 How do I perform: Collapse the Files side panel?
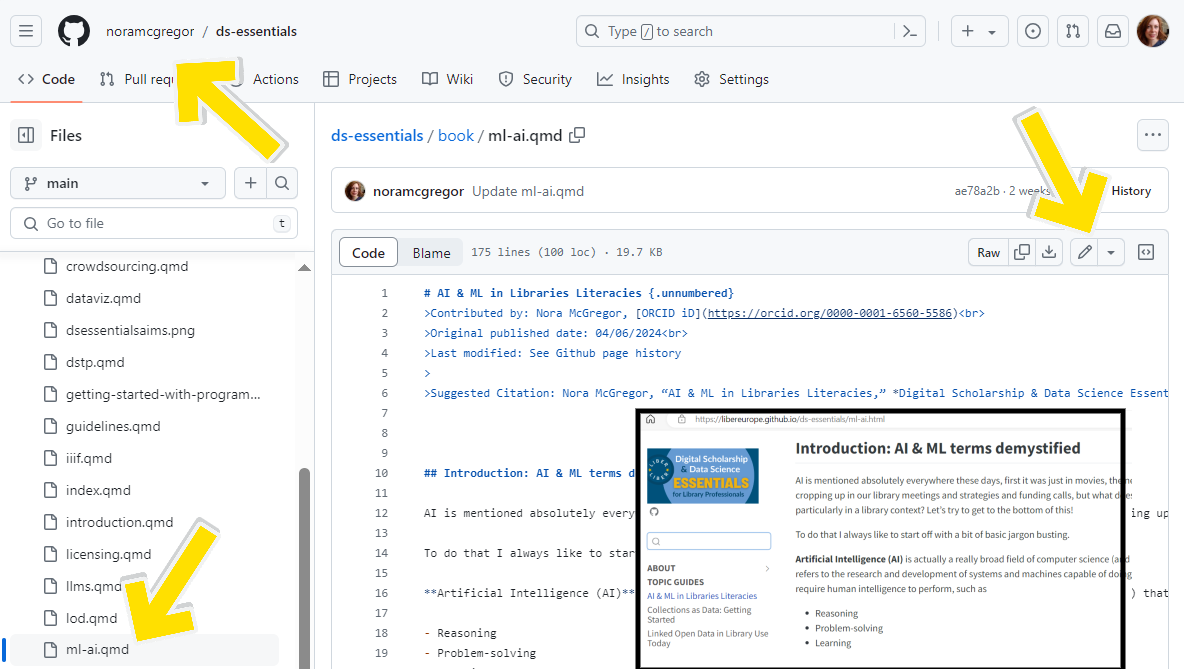[x=26, y=135]
